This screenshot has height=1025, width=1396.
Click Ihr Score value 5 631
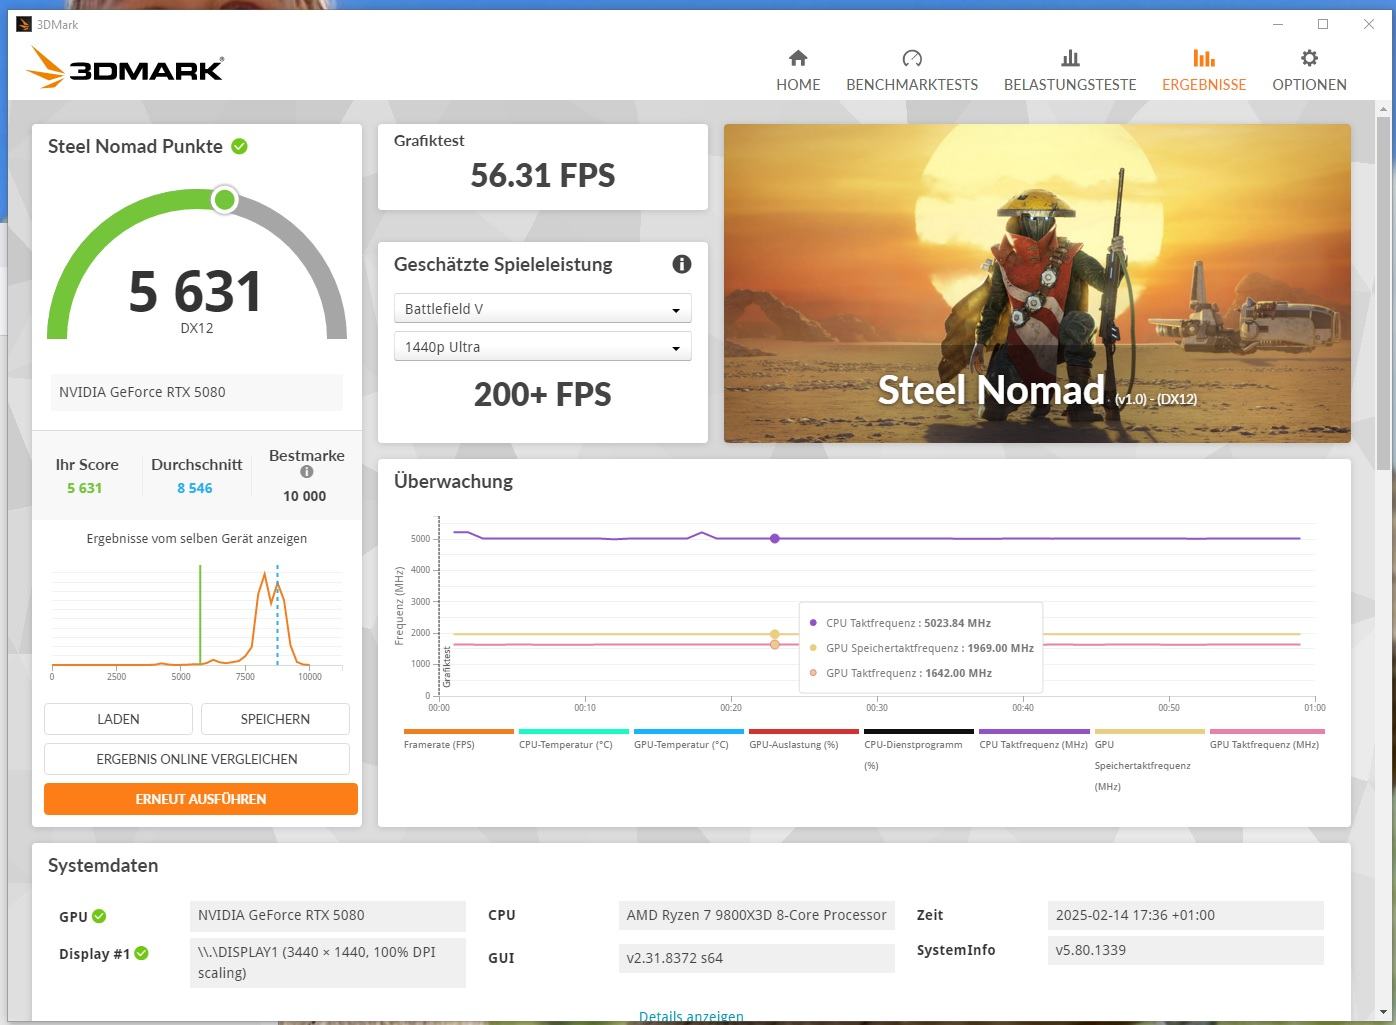(x=84, y=488)
